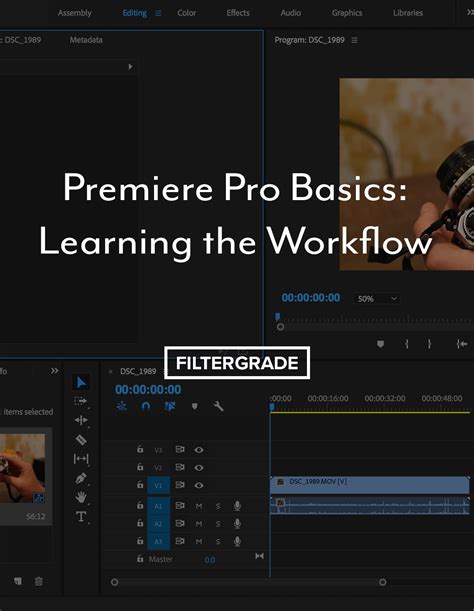This screenshot has width=474, height=611.
Task: Add marker in timeline toolbar
Action: [195, 407]
